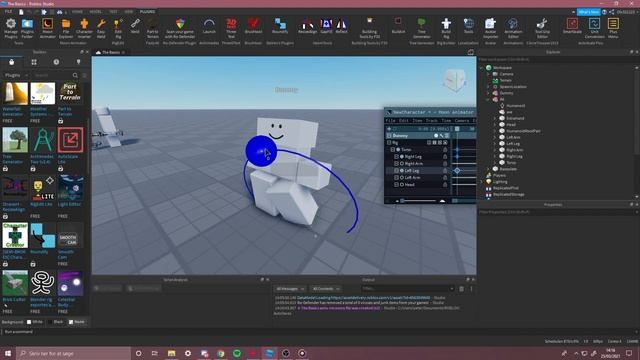Open the Brushtool plugin
This screenshot has width=640, height=360.
pyautogui.click(x=253, y=26)
